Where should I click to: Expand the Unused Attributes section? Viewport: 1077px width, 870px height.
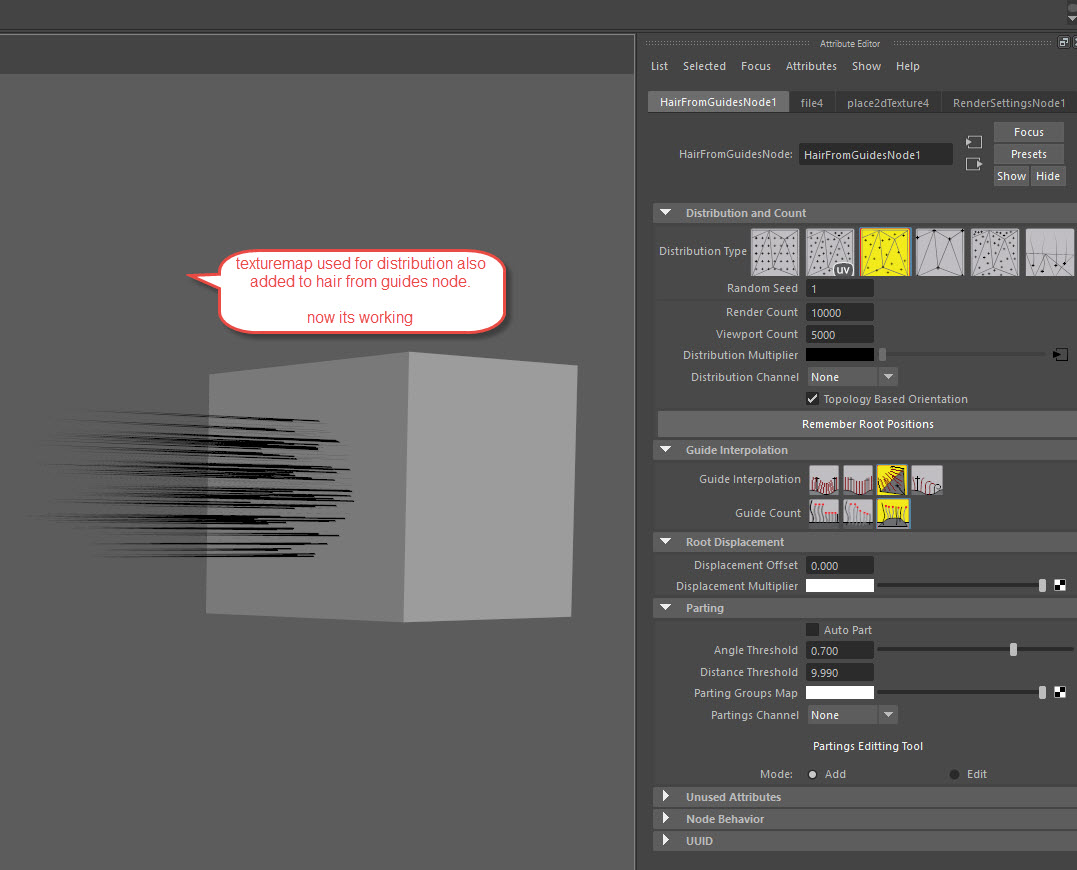pyautogui.click(x=666, y=797)
